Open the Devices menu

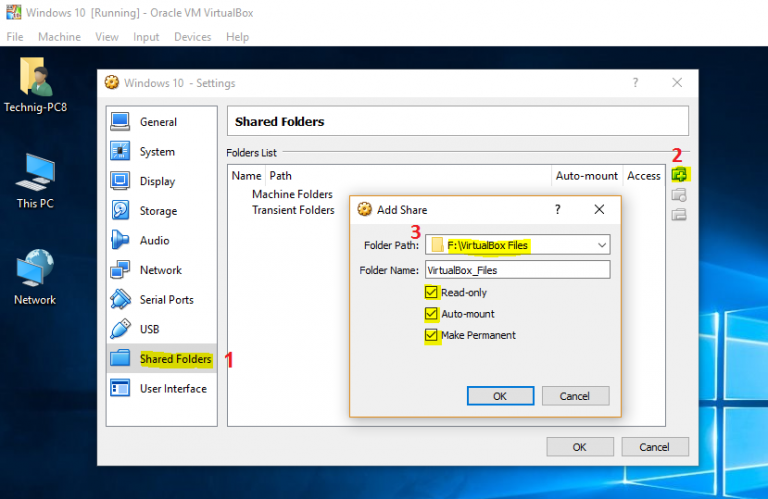pyautogui.click(x=192, y=37)
